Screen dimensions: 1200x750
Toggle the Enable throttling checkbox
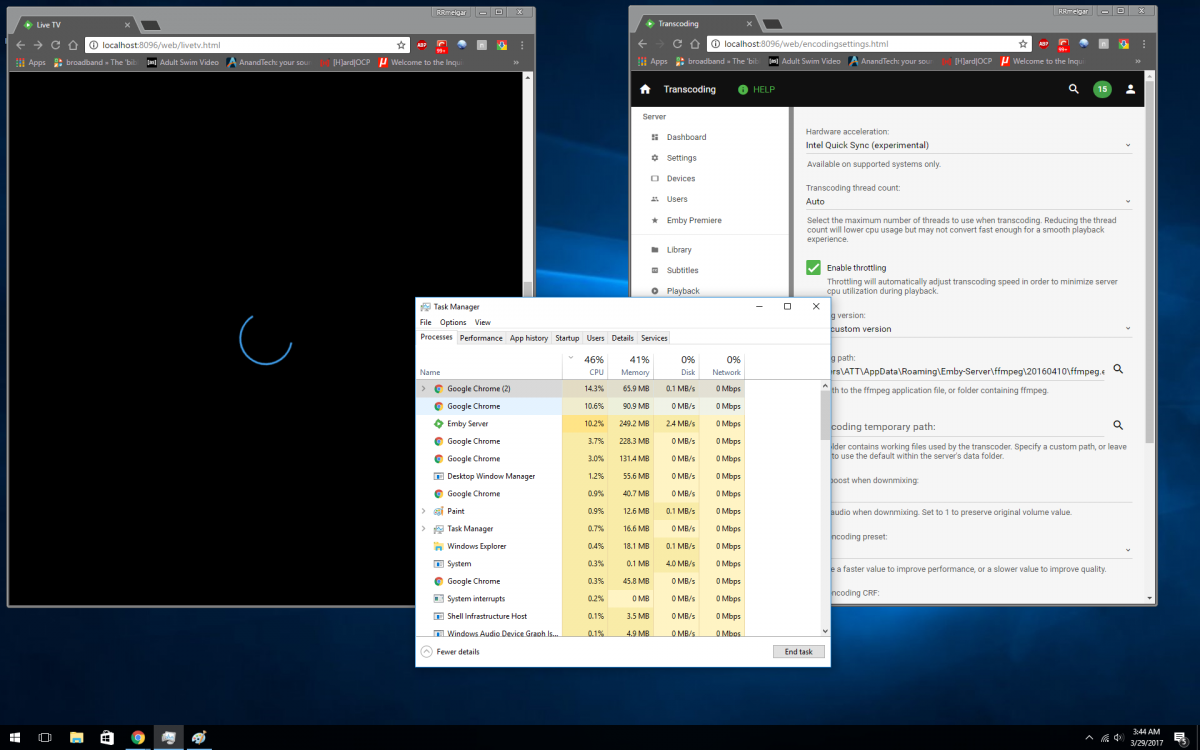click(814, 268)
